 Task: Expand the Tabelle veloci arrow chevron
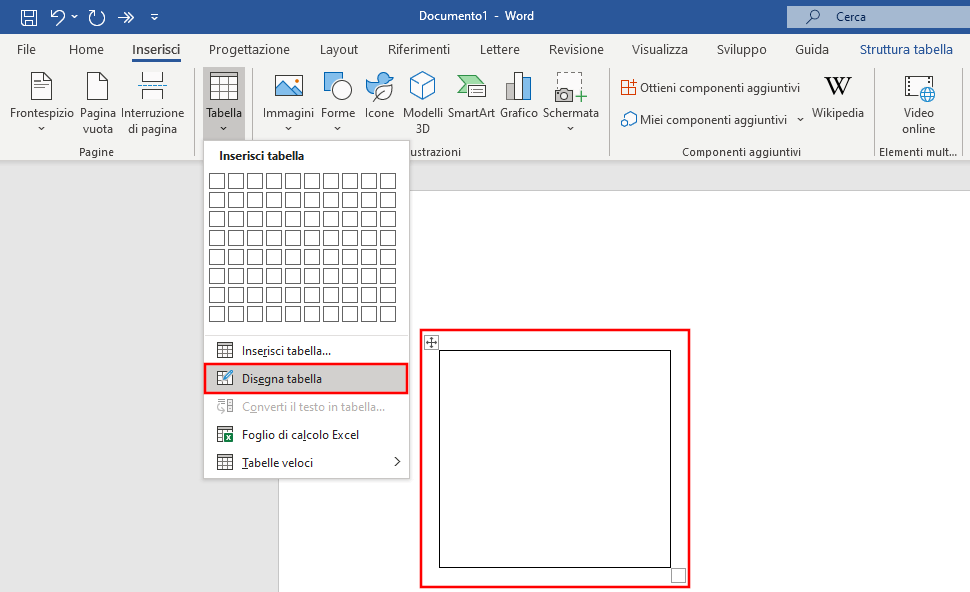(x=397, y=461)
